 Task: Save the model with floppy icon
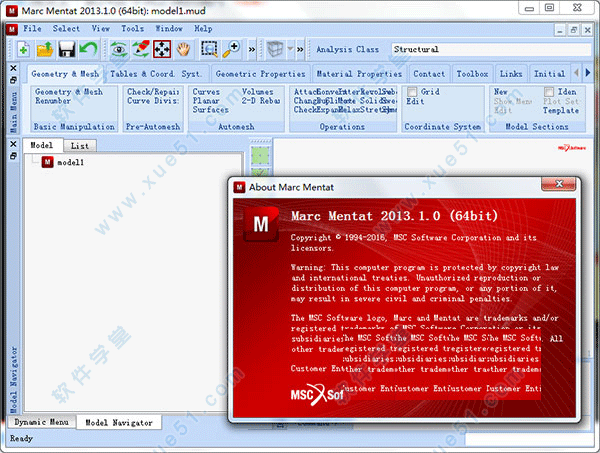[x=67, y=50]
